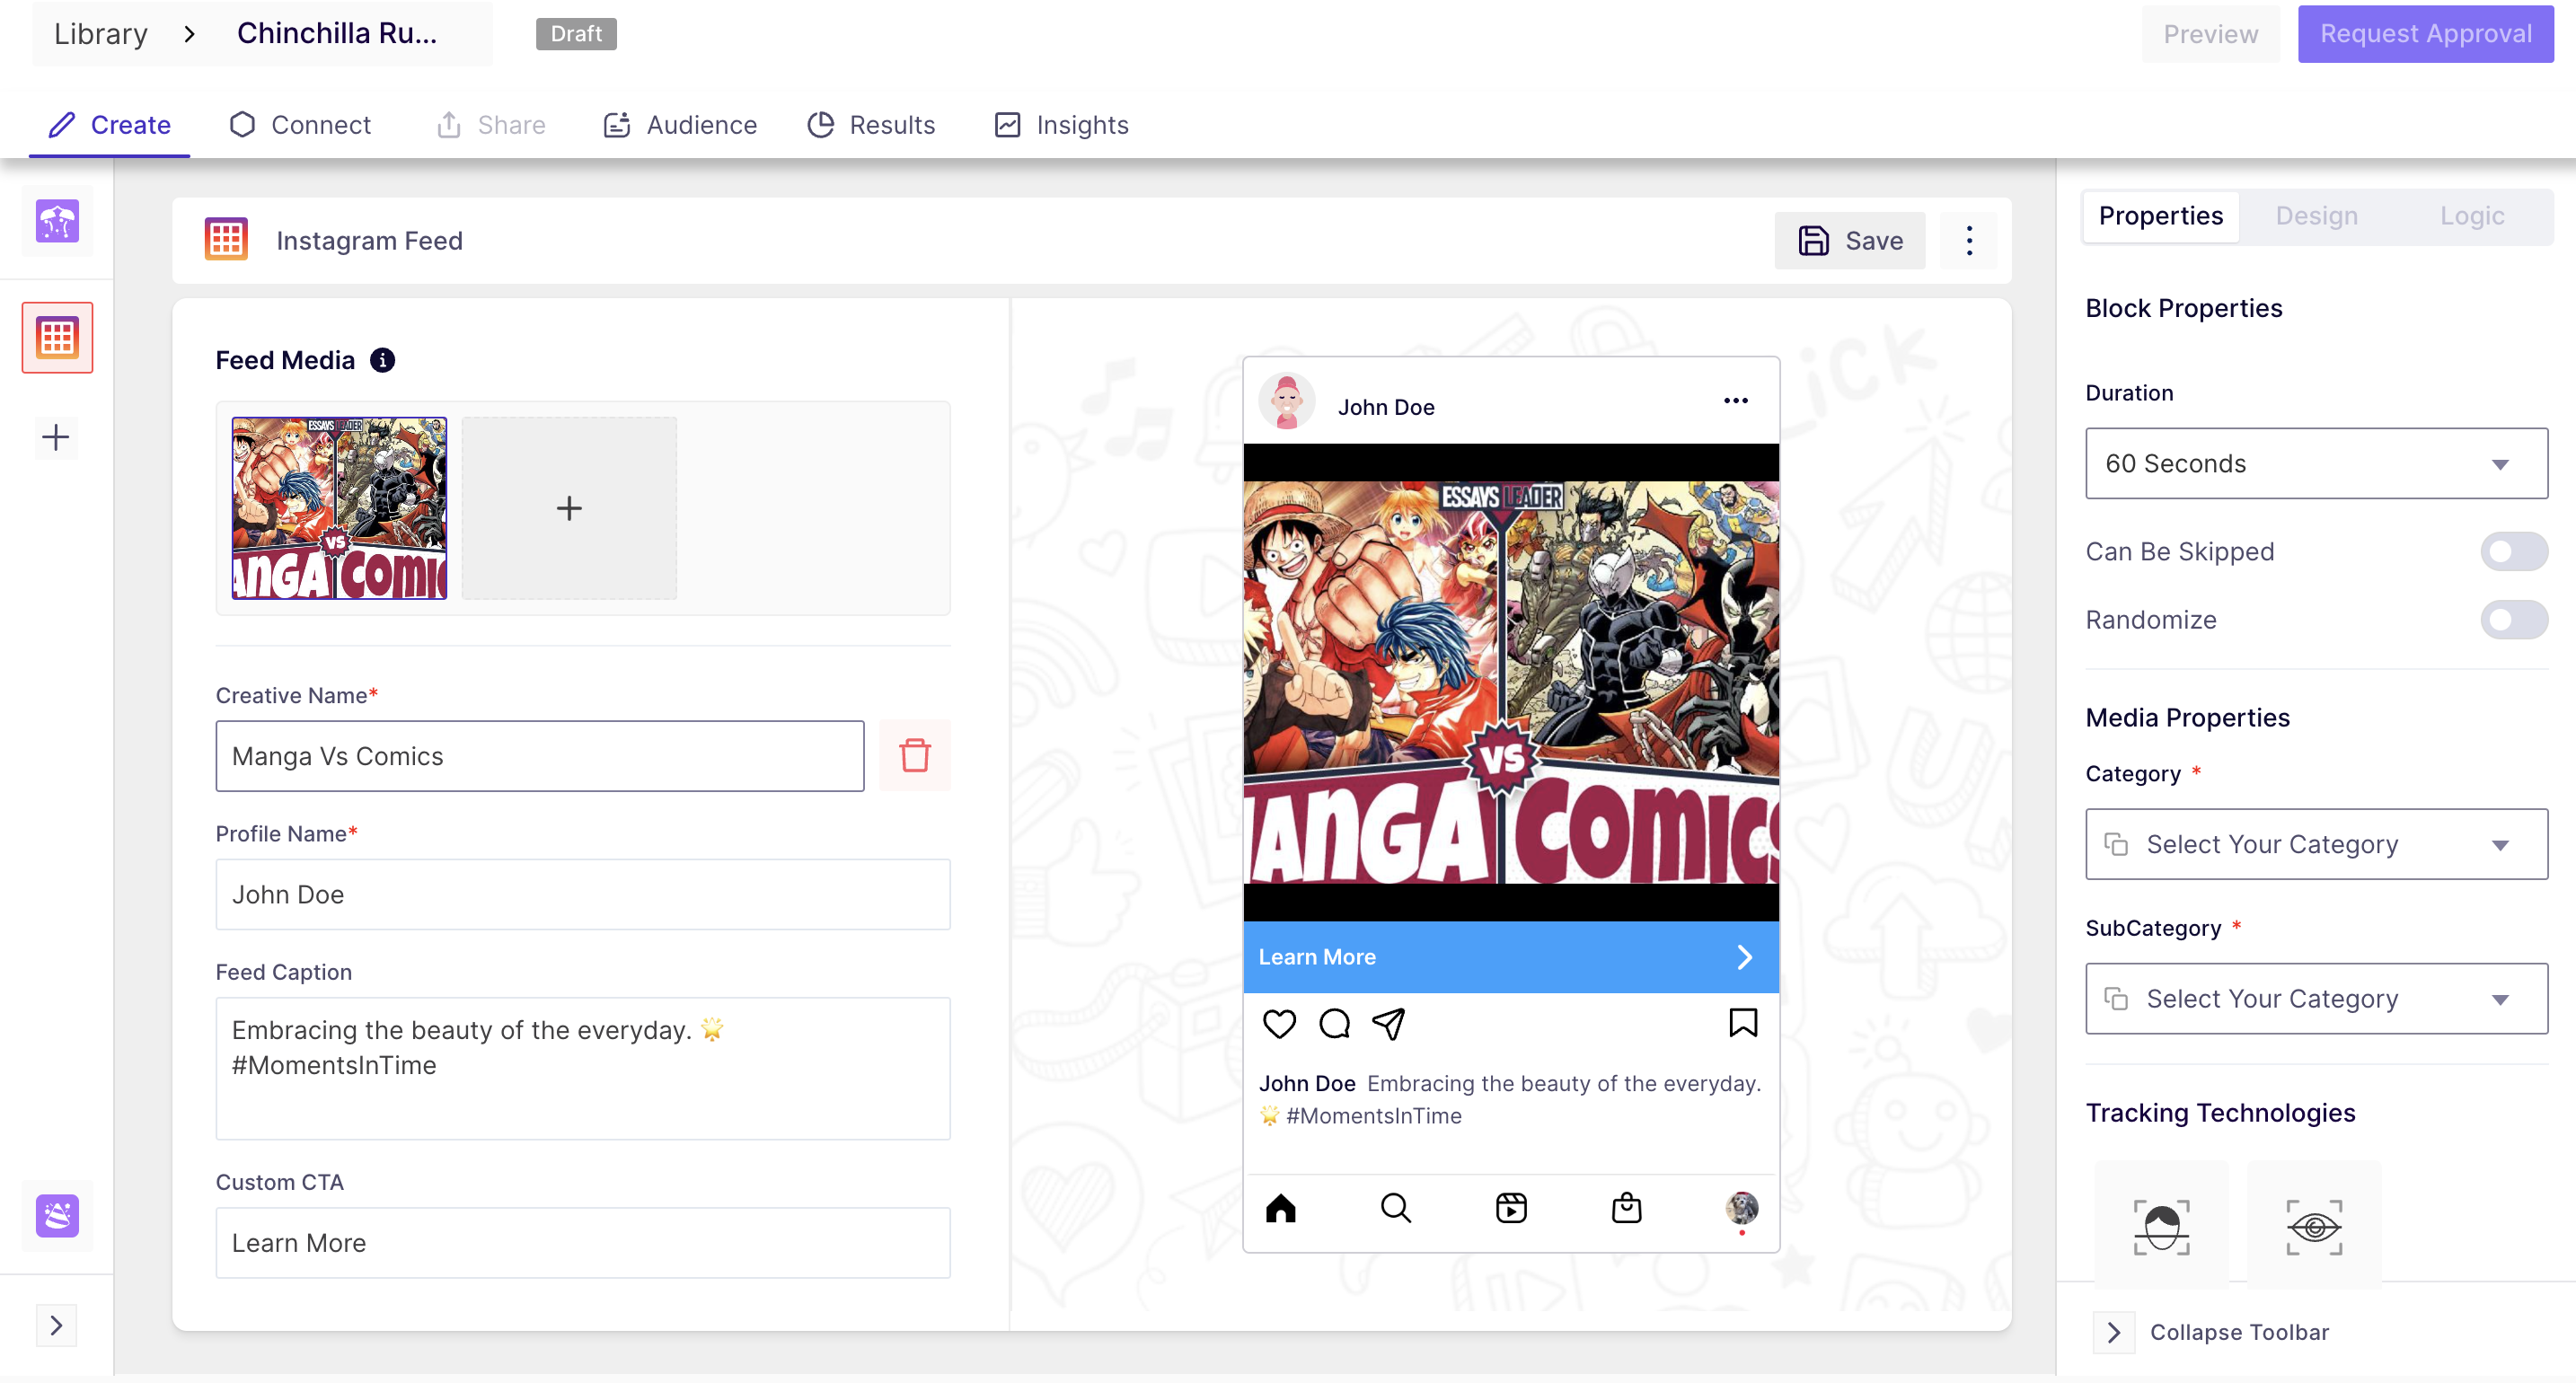Switch to the Share tab
The width and height of the screenshot is (2576, 1383).
pos(491,125)
